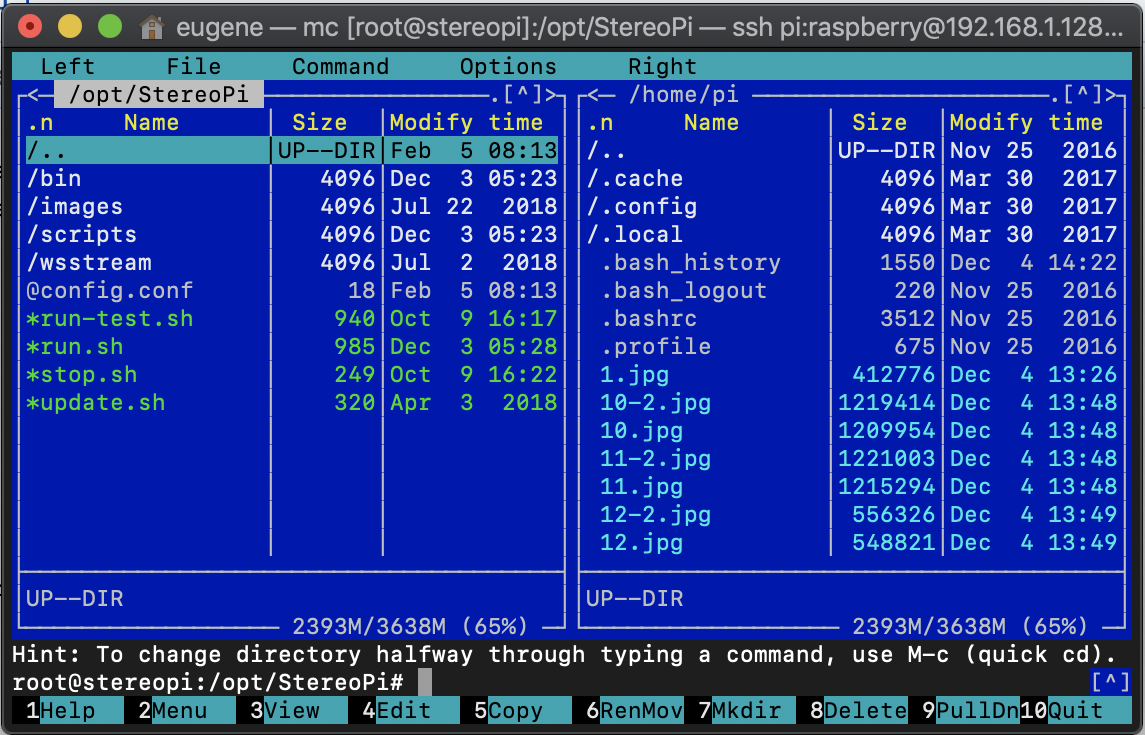The width and height of the screenshot is (1145, 735).
Task: Toggle sort order via left .n header
Action: [40, 123]
